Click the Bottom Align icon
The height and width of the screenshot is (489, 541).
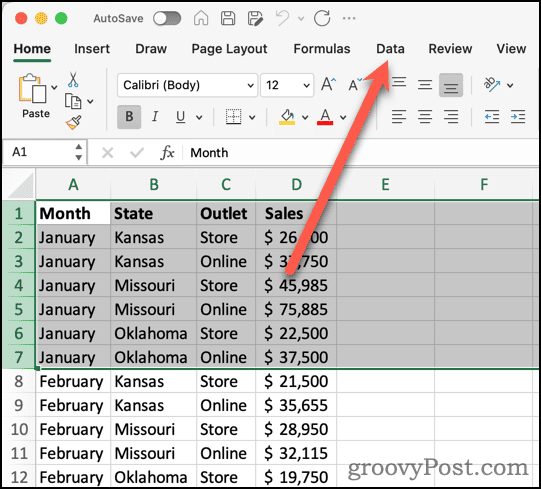(451, 85)
